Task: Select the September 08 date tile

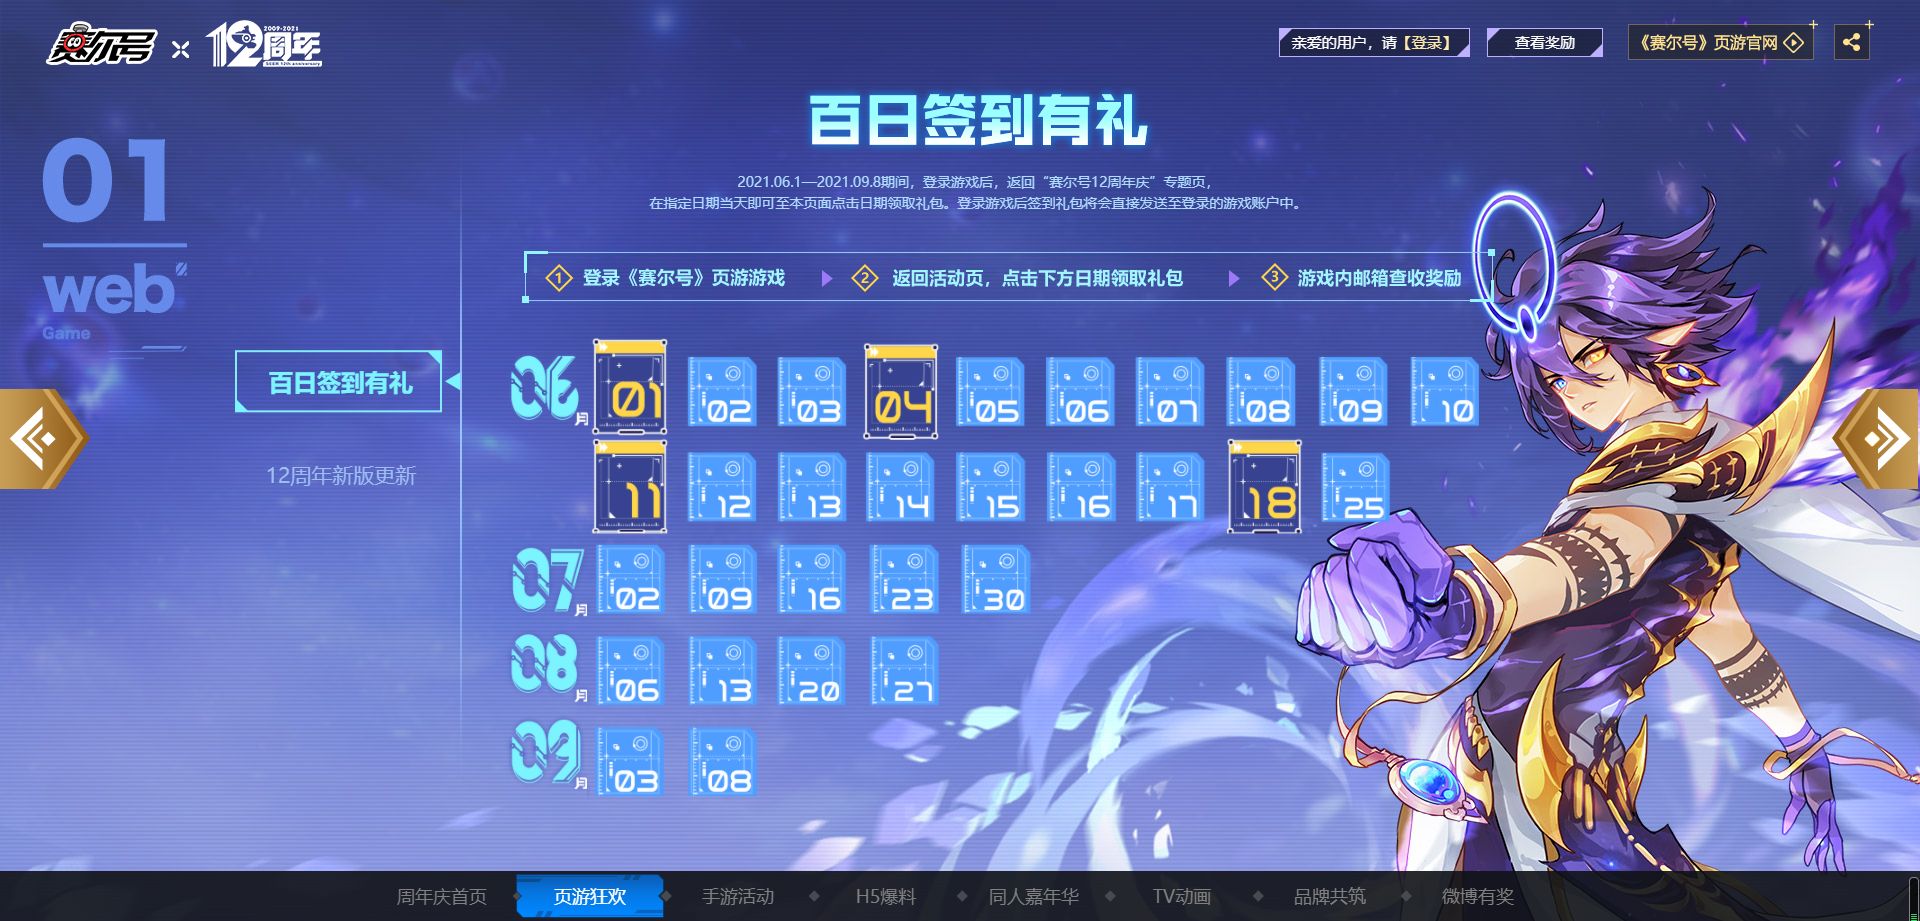Action: click(x=722, y=763)
